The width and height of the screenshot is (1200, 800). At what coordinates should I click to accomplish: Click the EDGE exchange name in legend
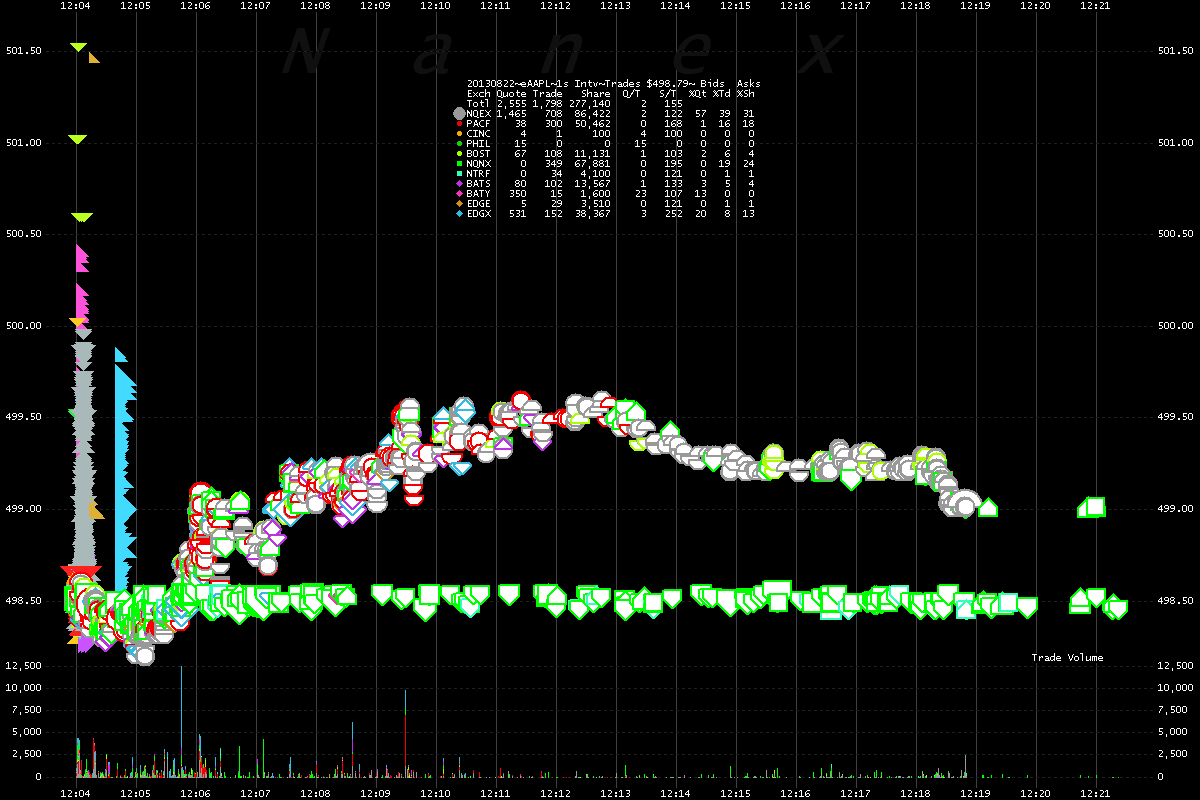[x=479, y=203]
